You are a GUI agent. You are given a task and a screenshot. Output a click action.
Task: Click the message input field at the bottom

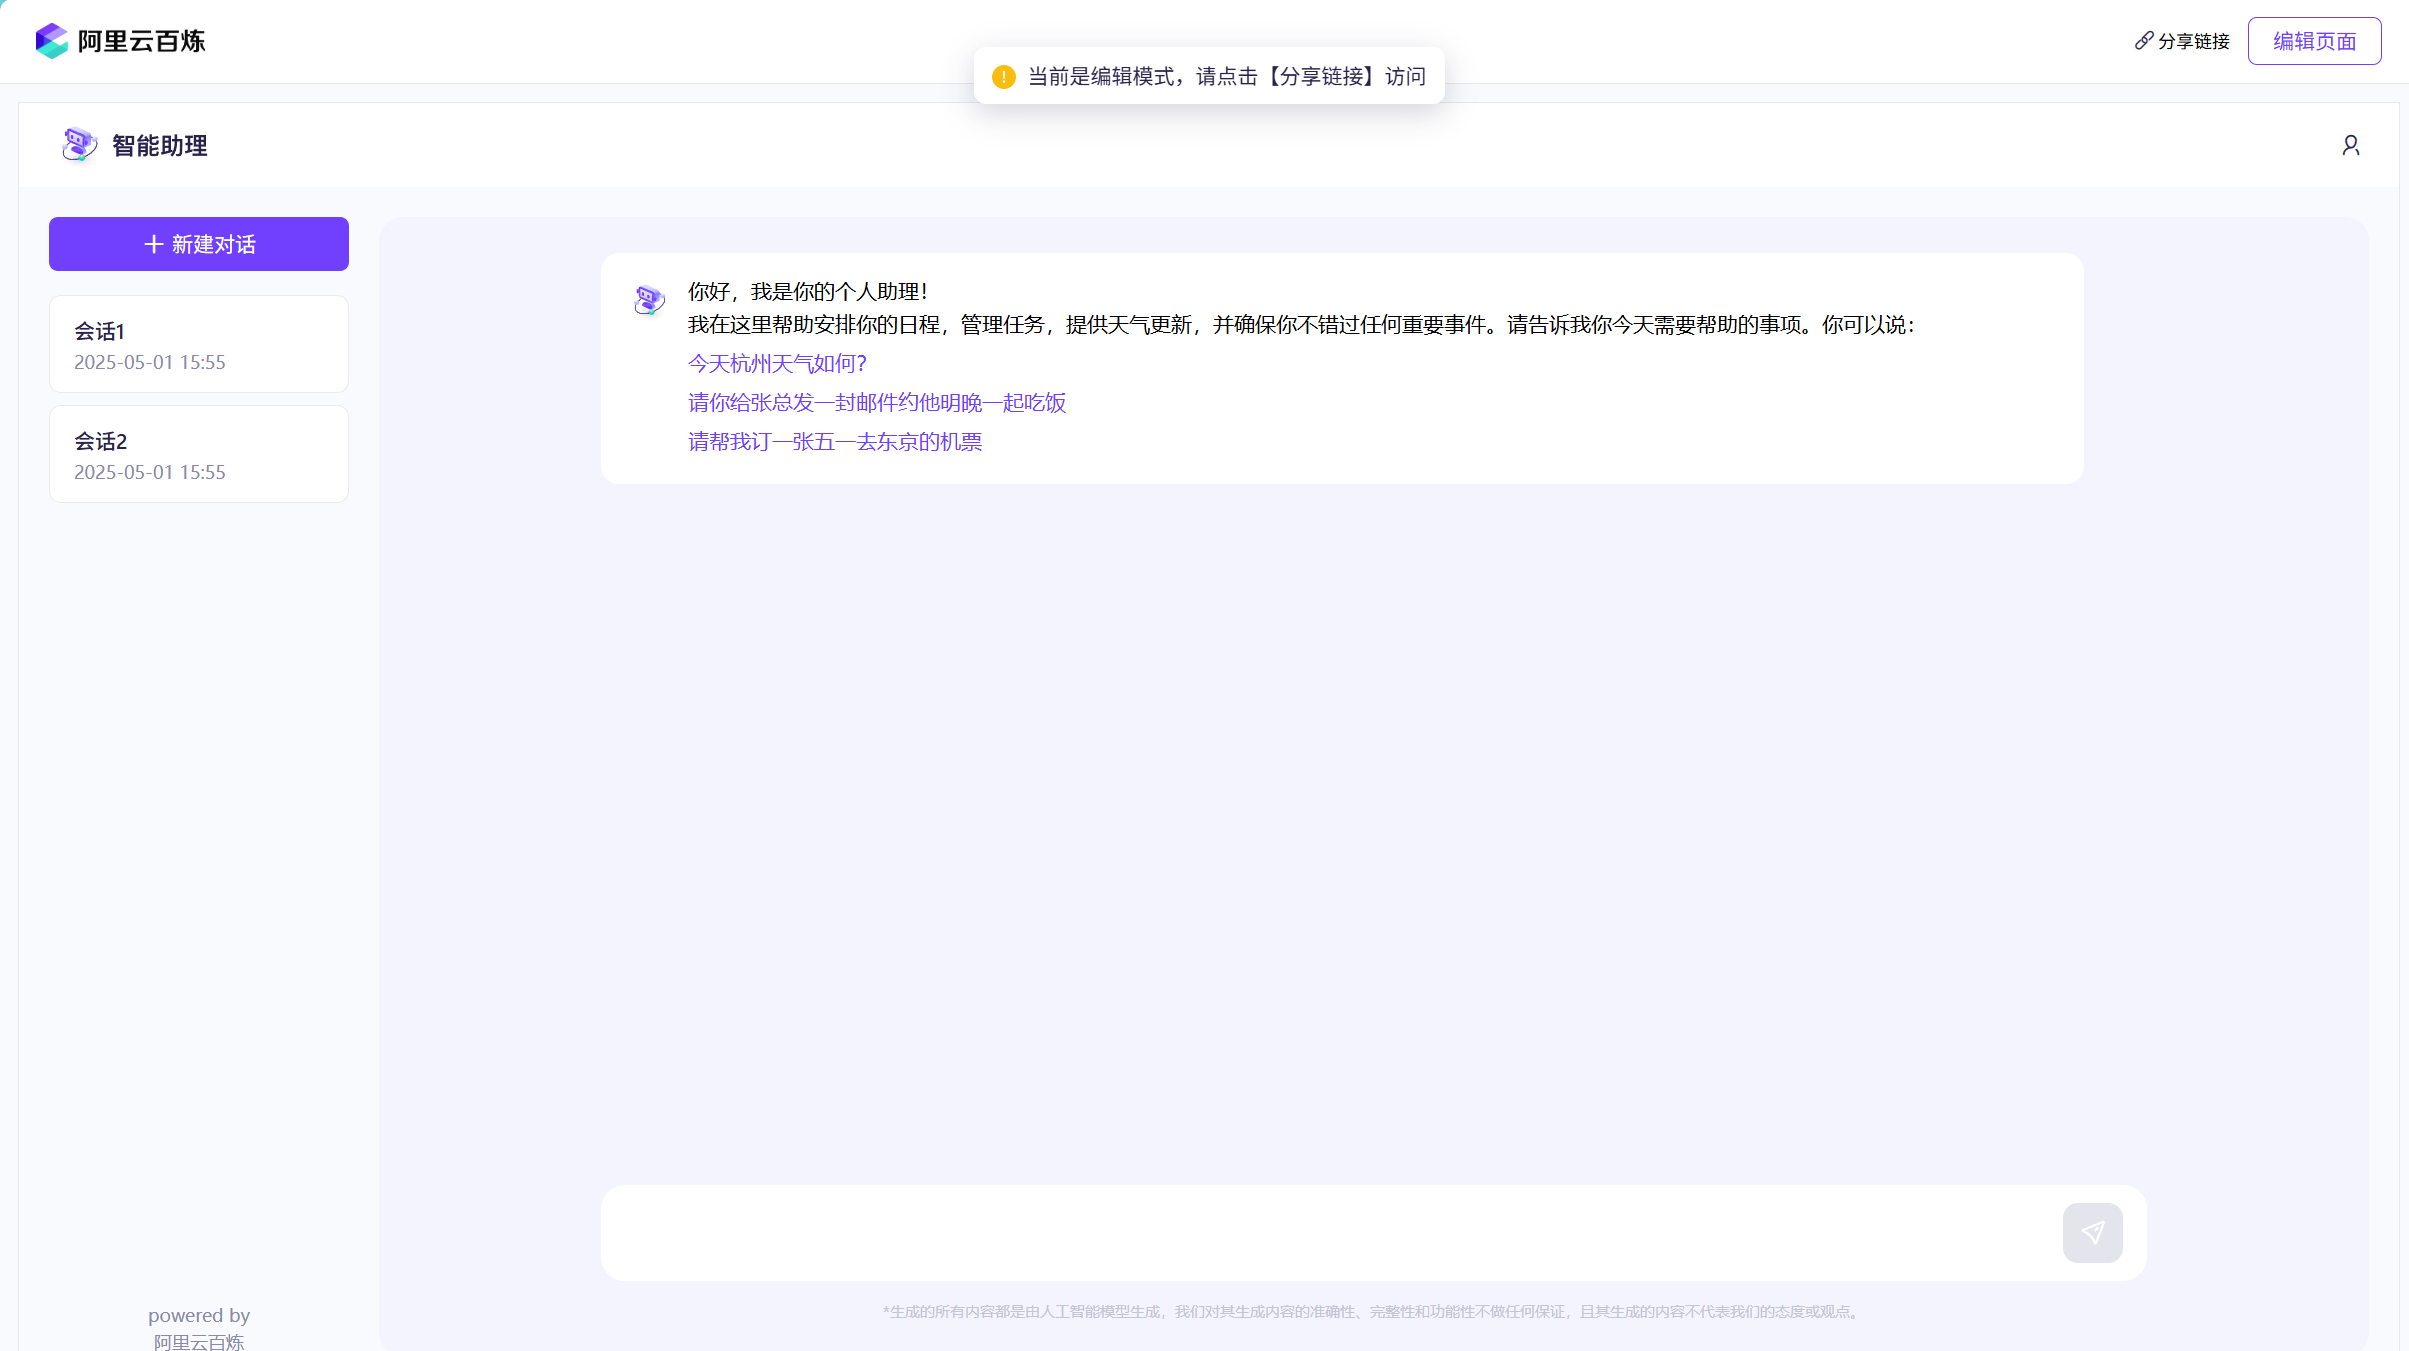(1300, 1232)
